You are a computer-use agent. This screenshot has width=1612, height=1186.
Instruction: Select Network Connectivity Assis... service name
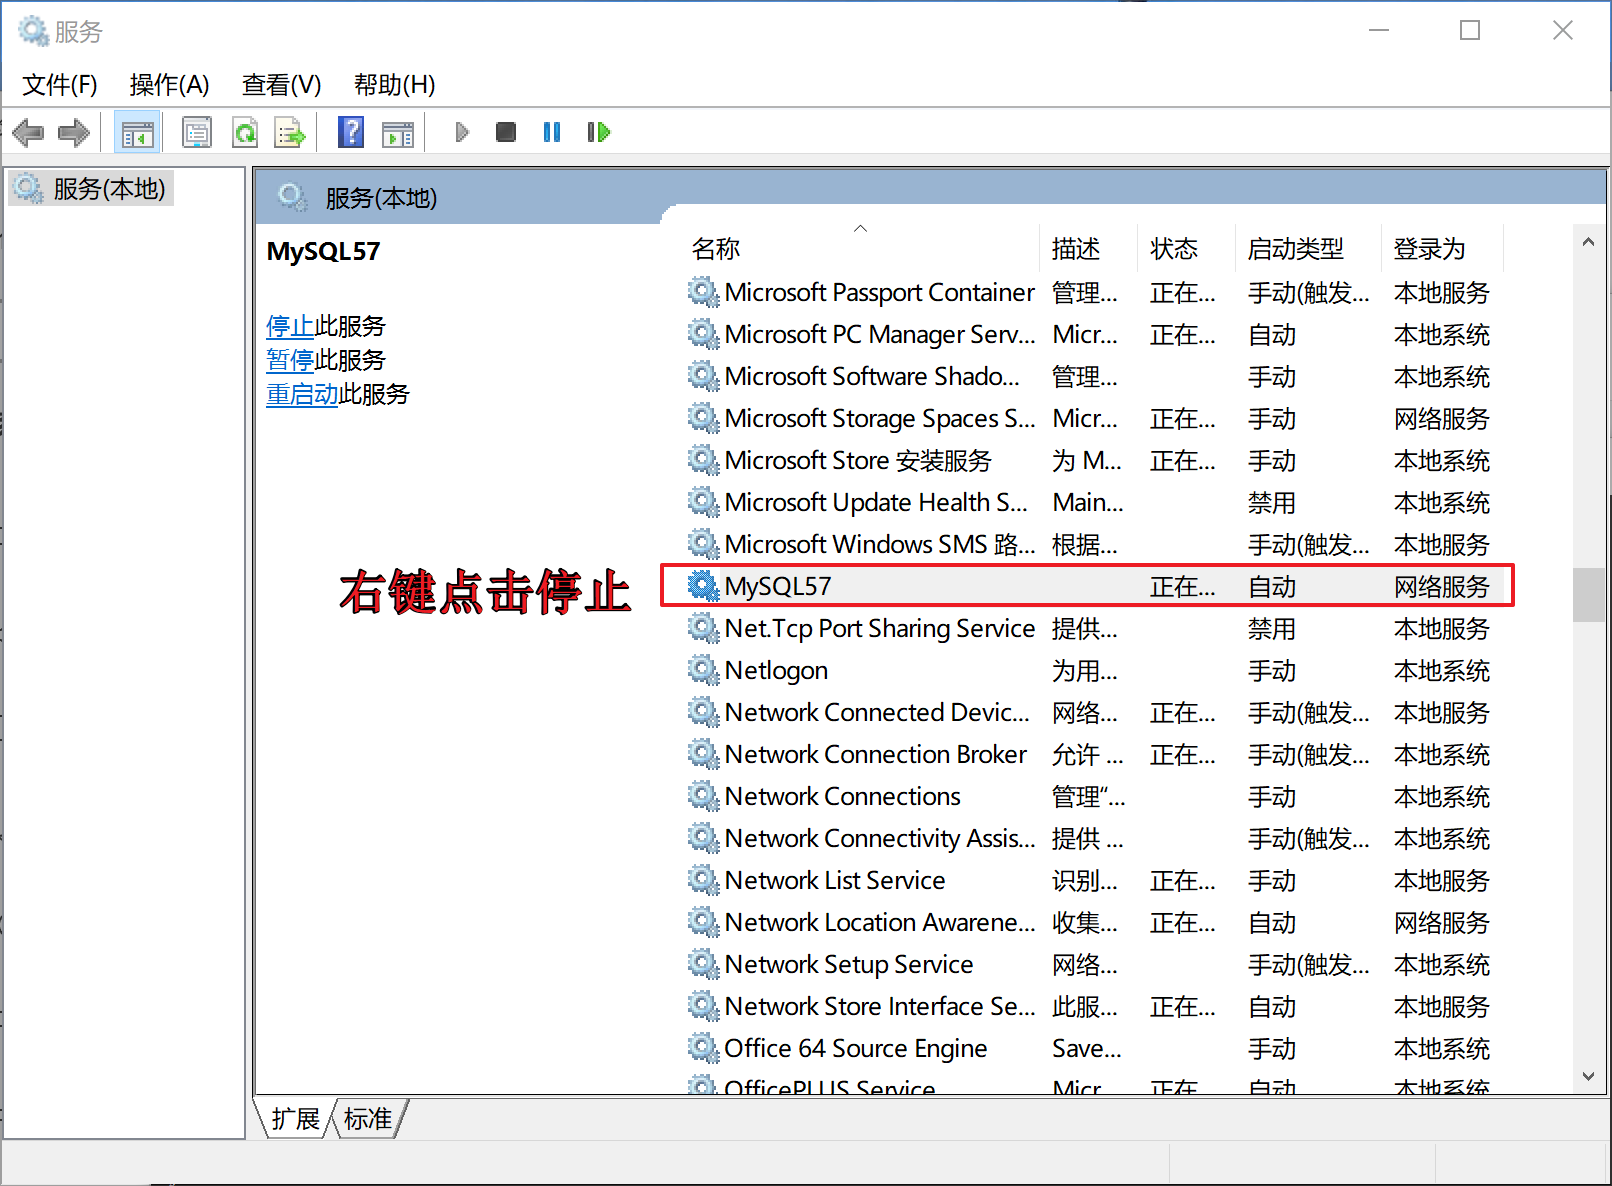880,838
